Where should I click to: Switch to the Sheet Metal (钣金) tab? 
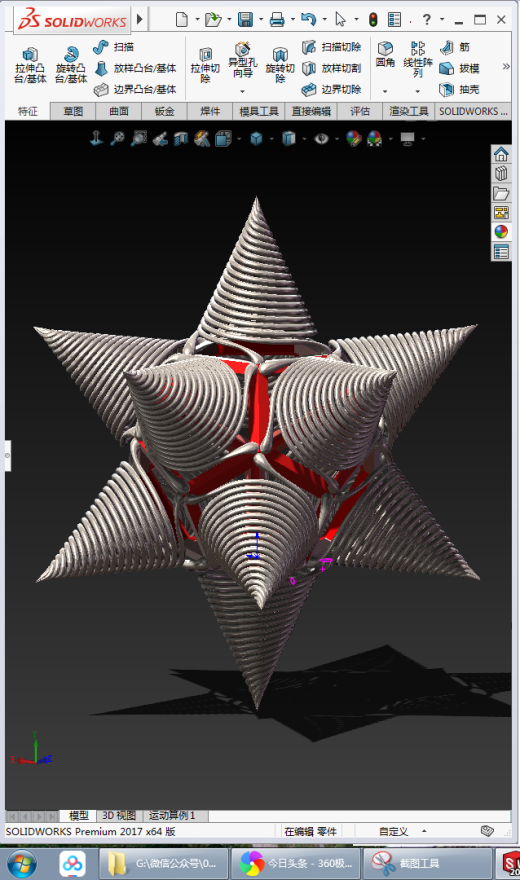164,111
